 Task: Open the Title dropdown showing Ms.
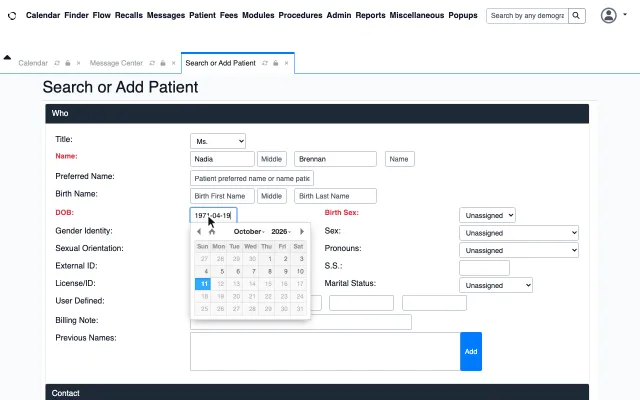[x=218, y=141]
